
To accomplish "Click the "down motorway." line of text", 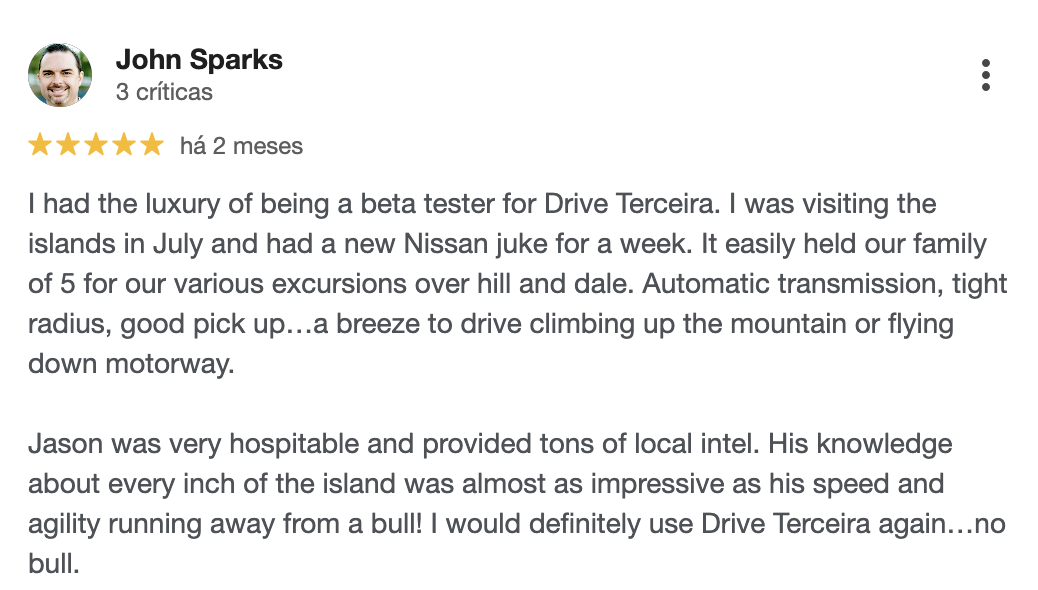I will coord(130,364).
